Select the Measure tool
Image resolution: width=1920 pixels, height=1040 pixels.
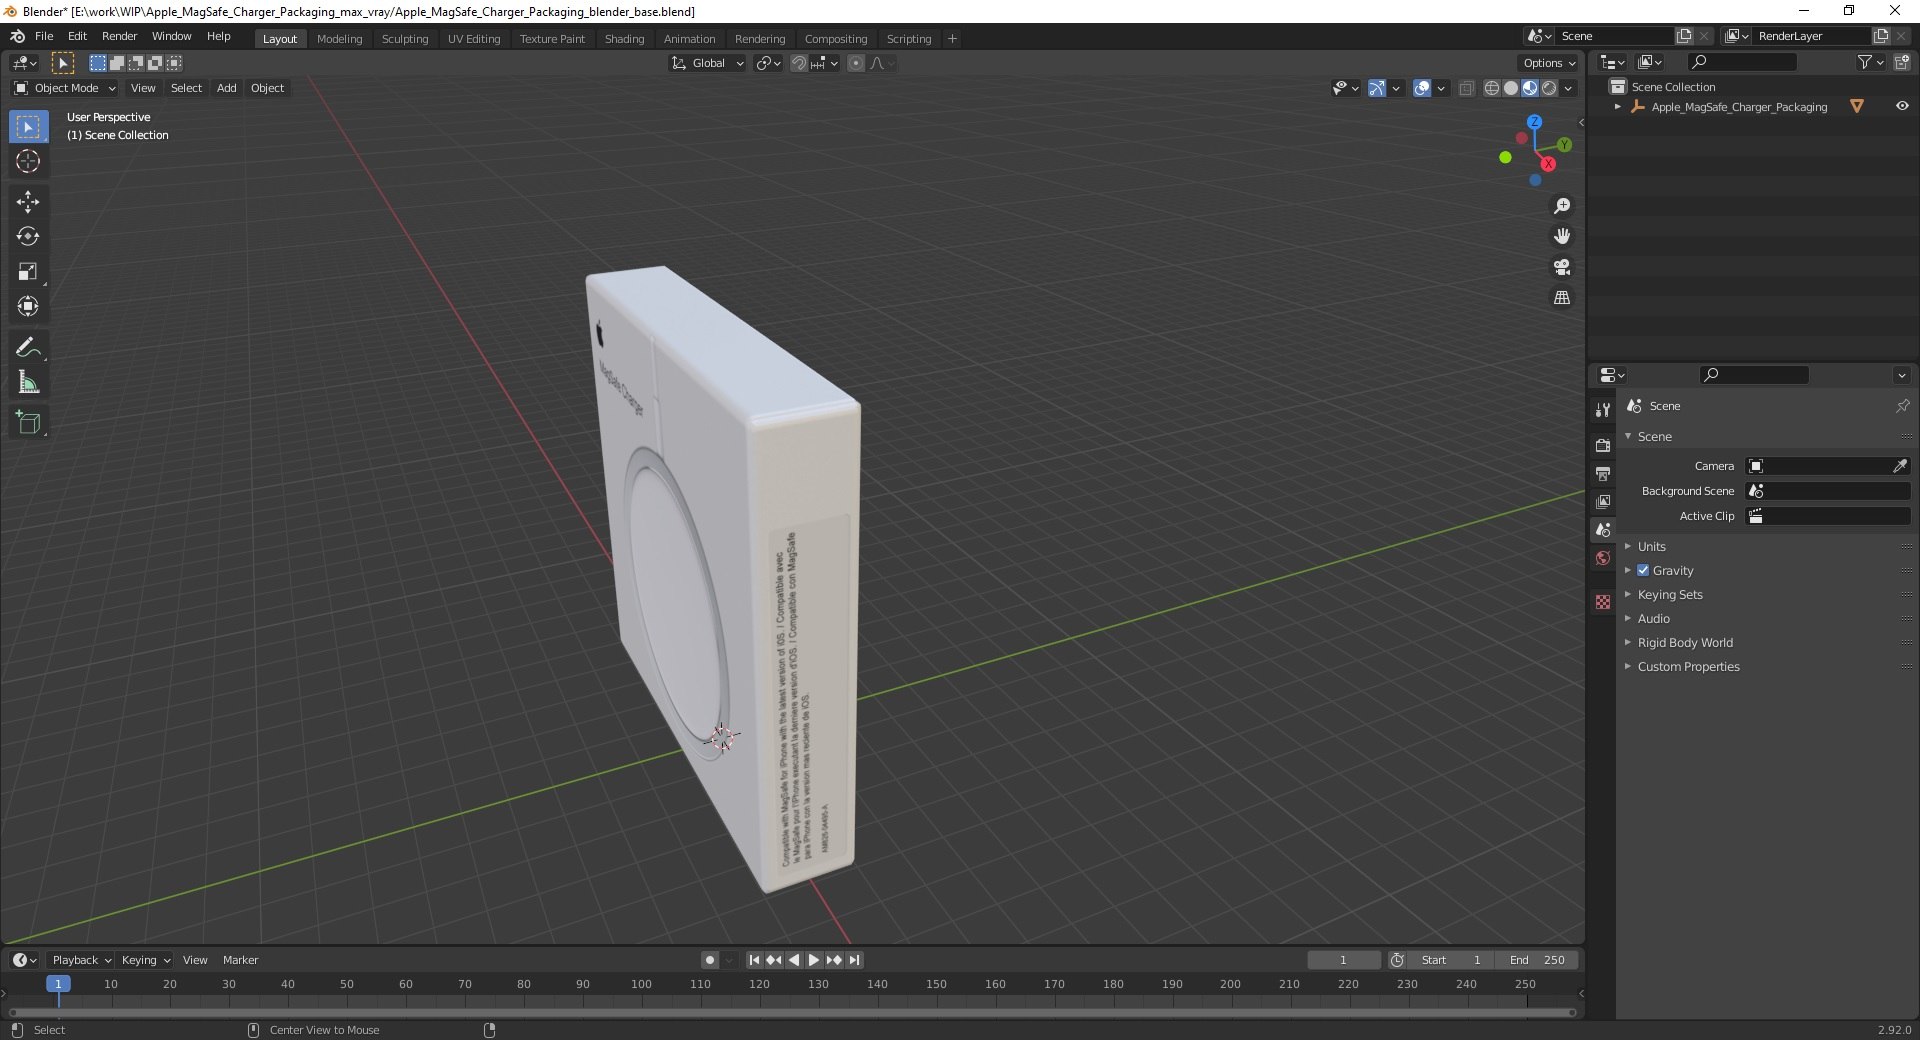28,382
